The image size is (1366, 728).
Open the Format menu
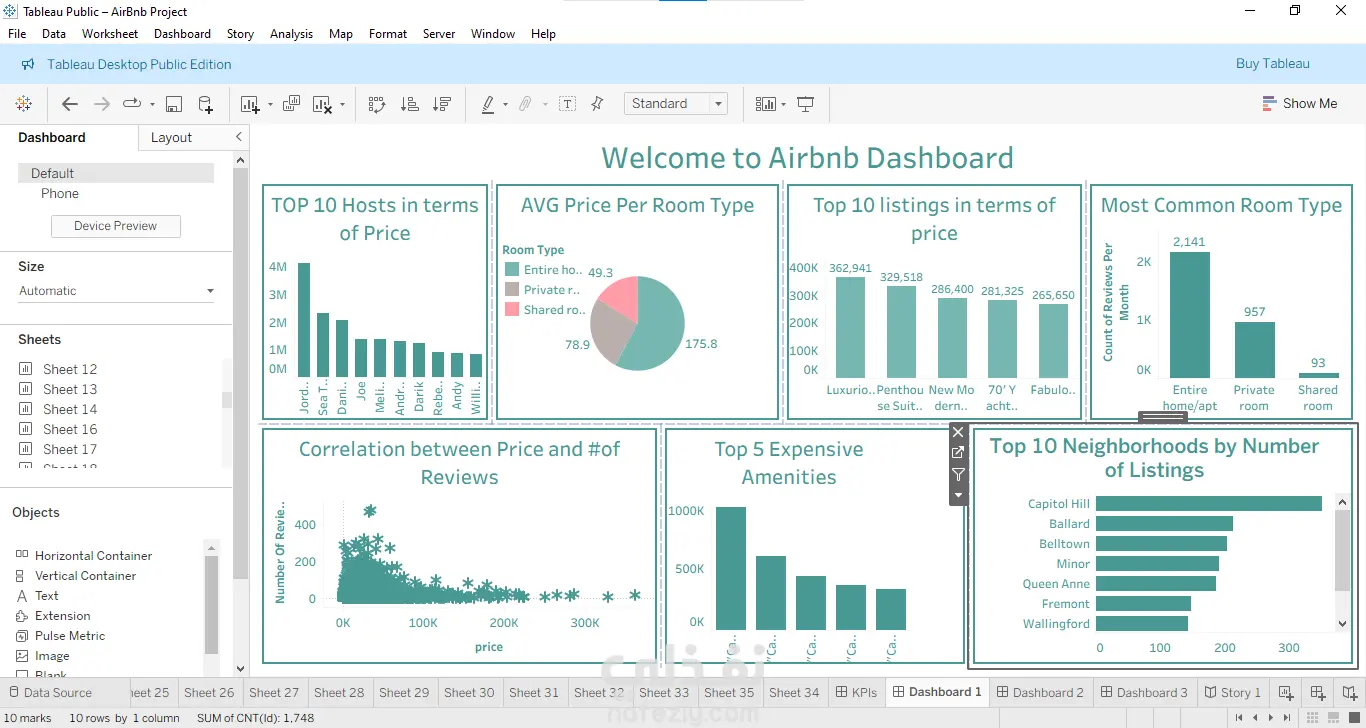click(388, 34)
